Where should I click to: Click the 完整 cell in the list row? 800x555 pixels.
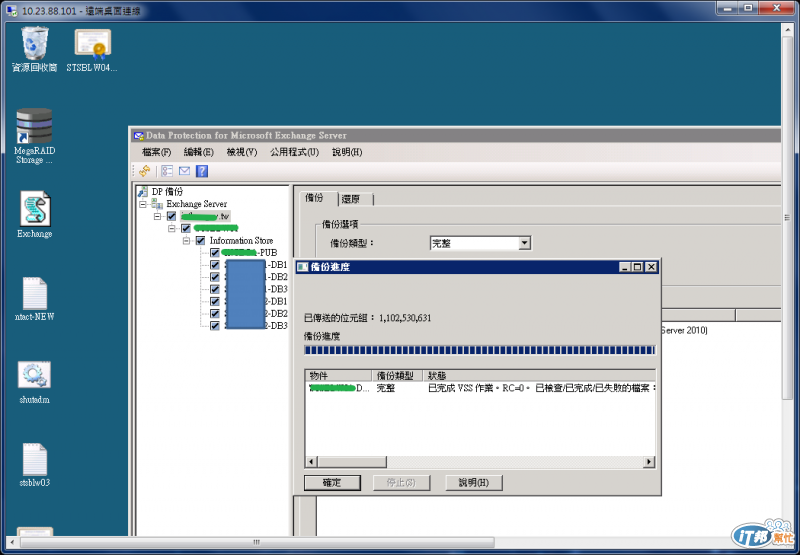click(386, 388)
